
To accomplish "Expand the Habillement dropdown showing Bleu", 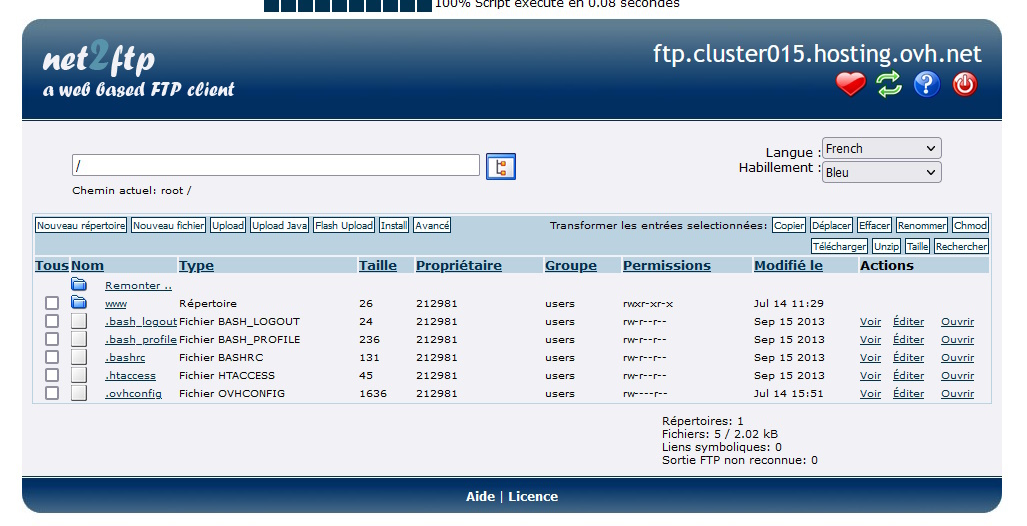I will 881,172.
